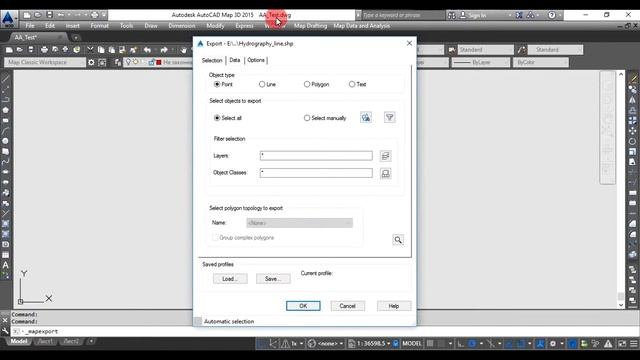This screenshot has width=640, height=360.
Task: Click red layer color swatch in Layers toolbar
Action: pos(159,62)
